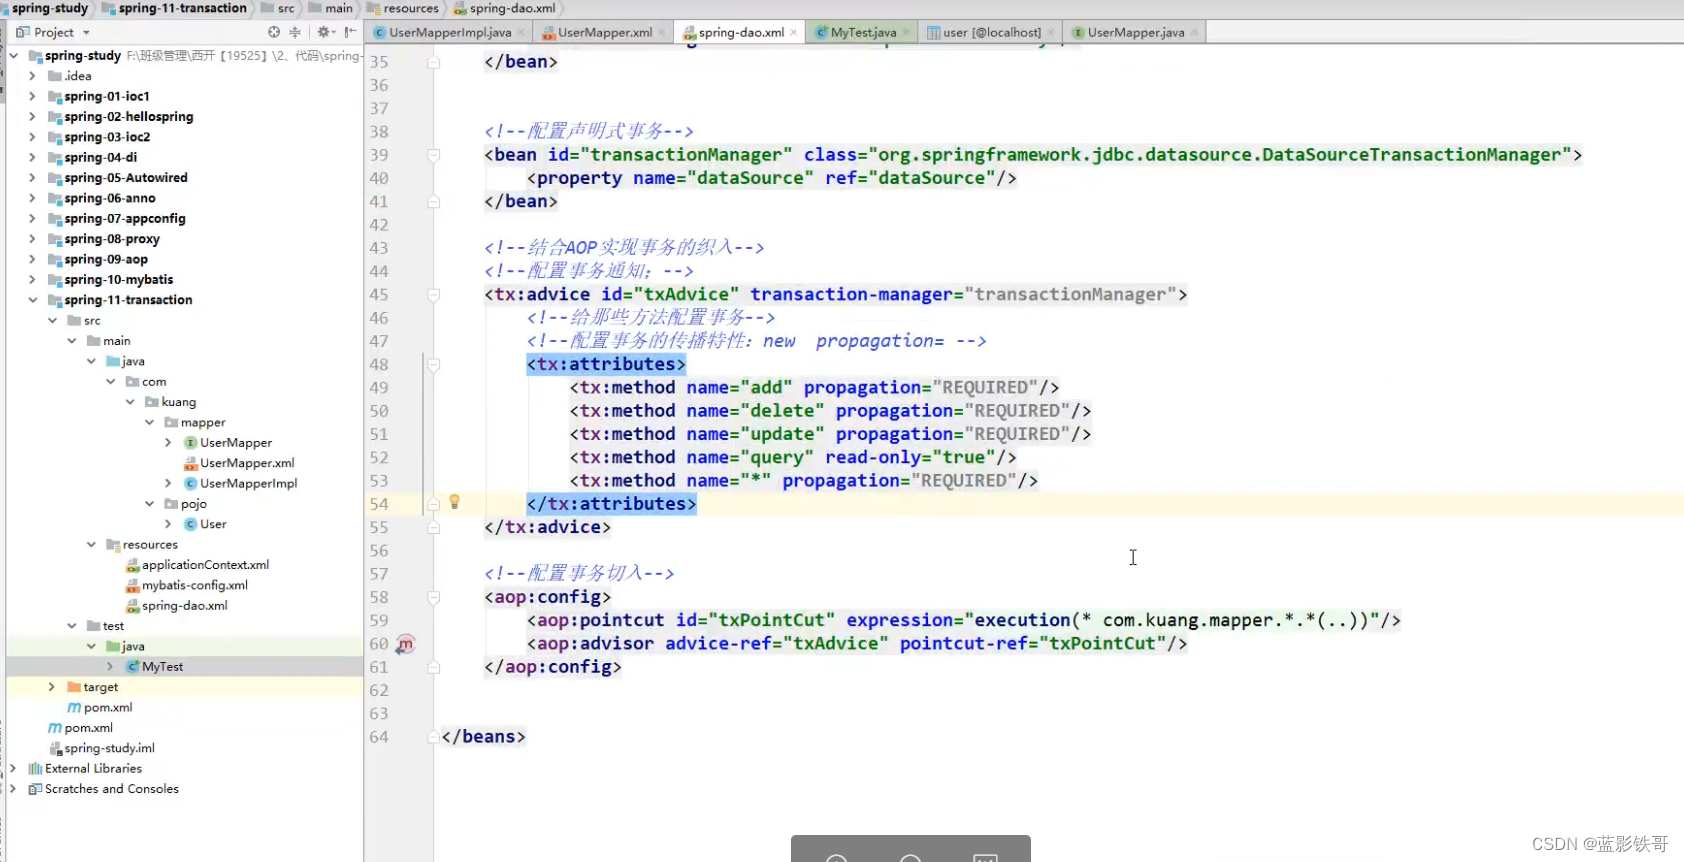Toggle code fold at line 58 aop:config
The image size is (1684, 862).
(433, 598)
